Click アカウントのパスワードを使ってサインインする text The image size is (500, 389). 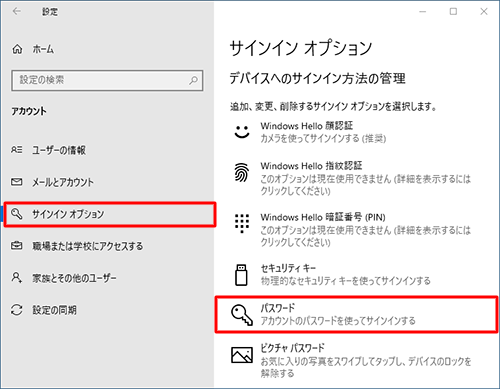338,321
